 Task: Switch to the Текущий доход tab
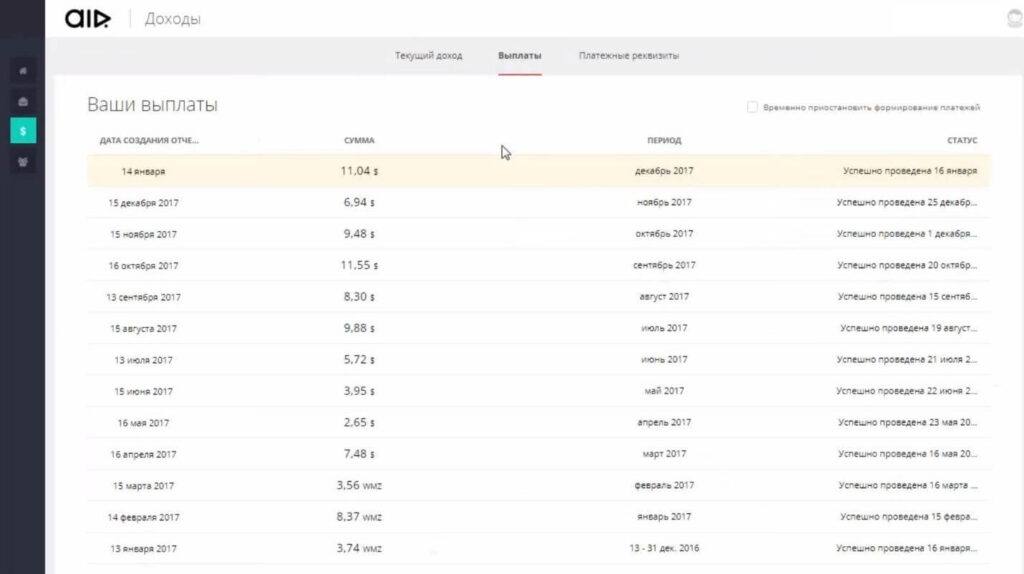click(428, 56)
